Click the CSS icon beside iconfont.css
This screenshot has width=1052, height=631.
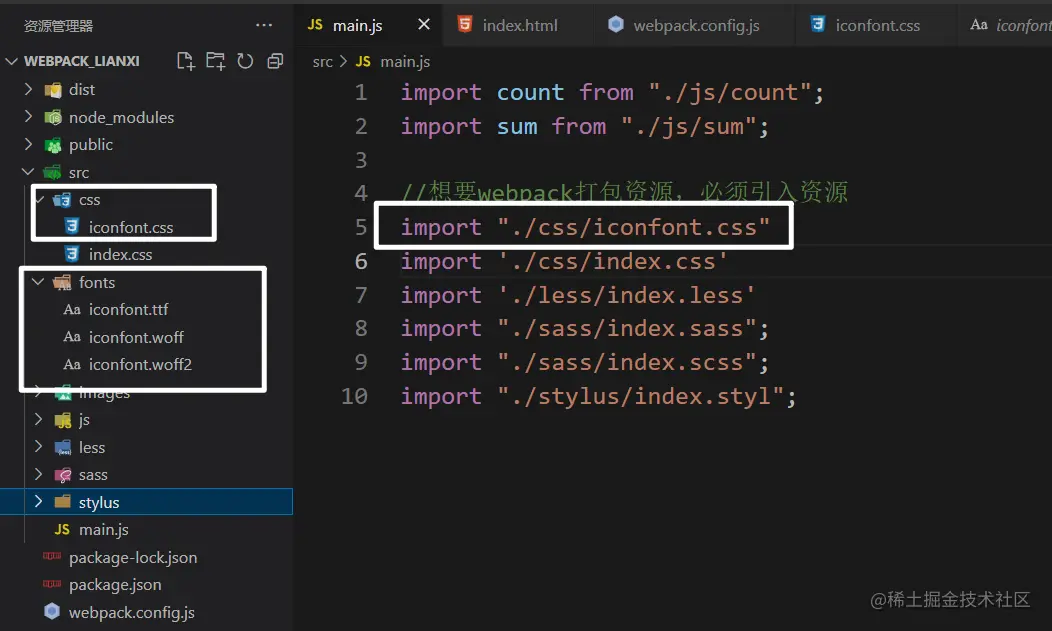click(72, 227)
